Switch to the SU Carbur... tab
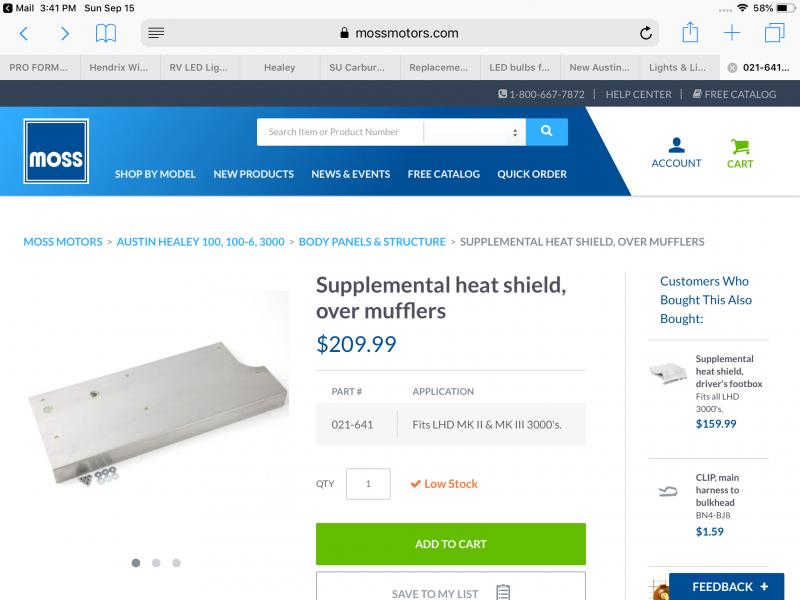 pos(357,67)
